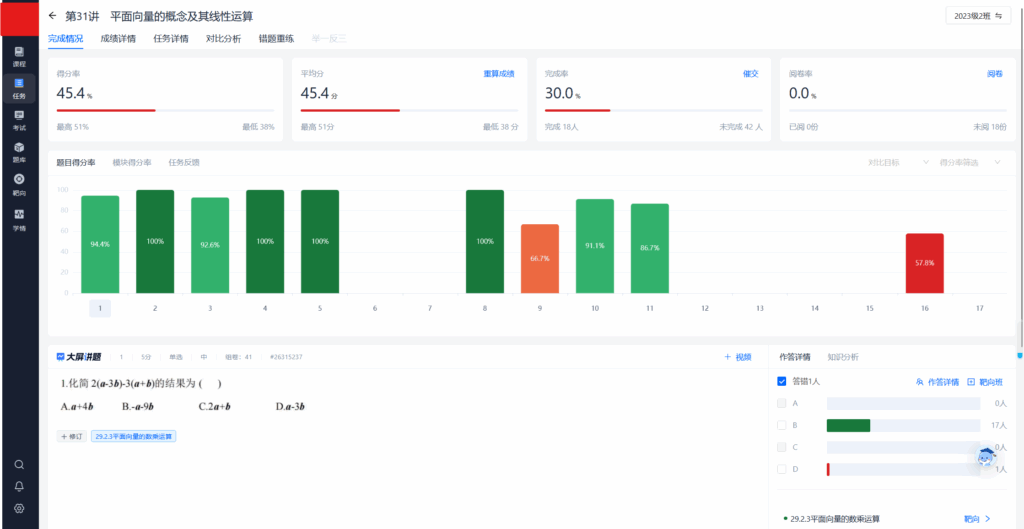Open 考试 in the left sidebar
Screen dimensions: 1024x529
coord(19,120)
